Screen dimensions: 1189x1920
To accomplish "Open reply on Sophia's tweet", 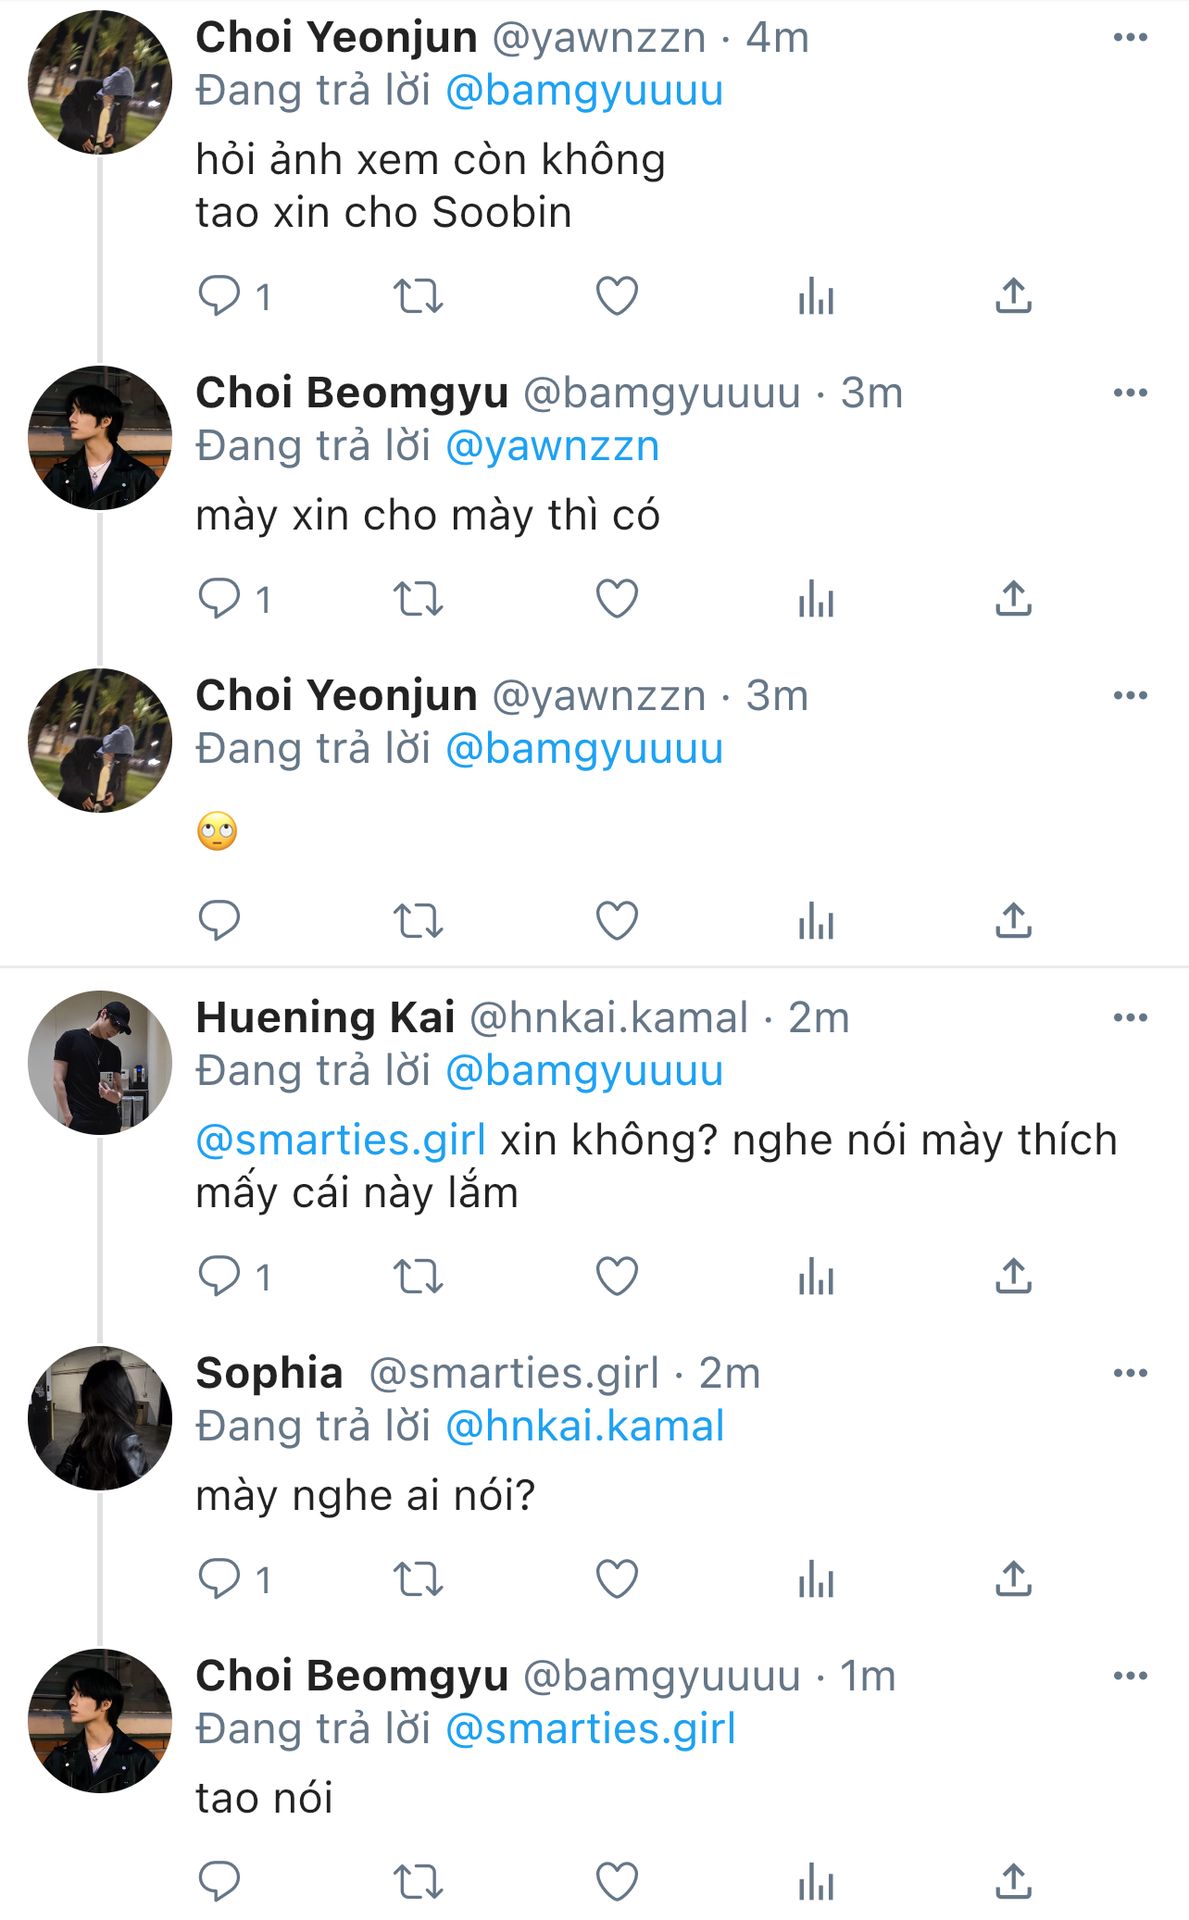I will coord(219,1579).
